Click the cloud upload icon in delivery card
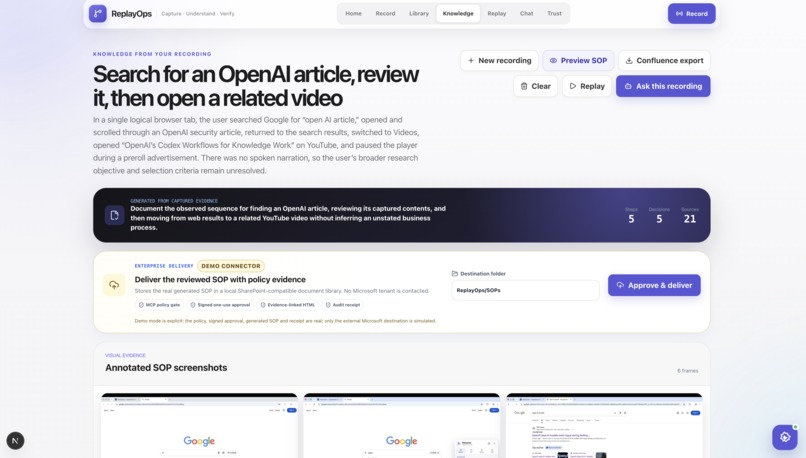 114,285
